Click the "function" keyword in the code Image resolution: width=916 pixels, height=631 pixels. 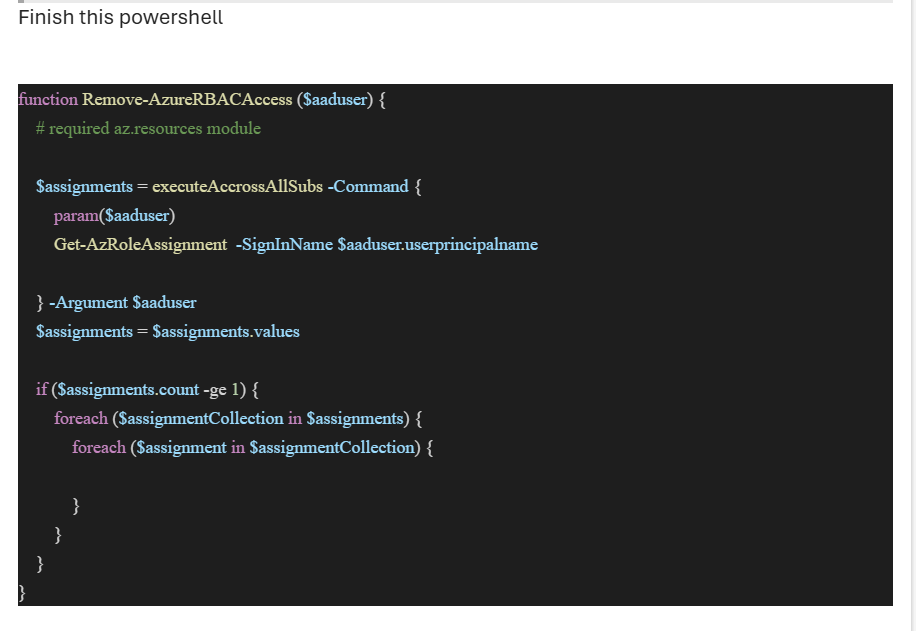(x=48, y=99)
